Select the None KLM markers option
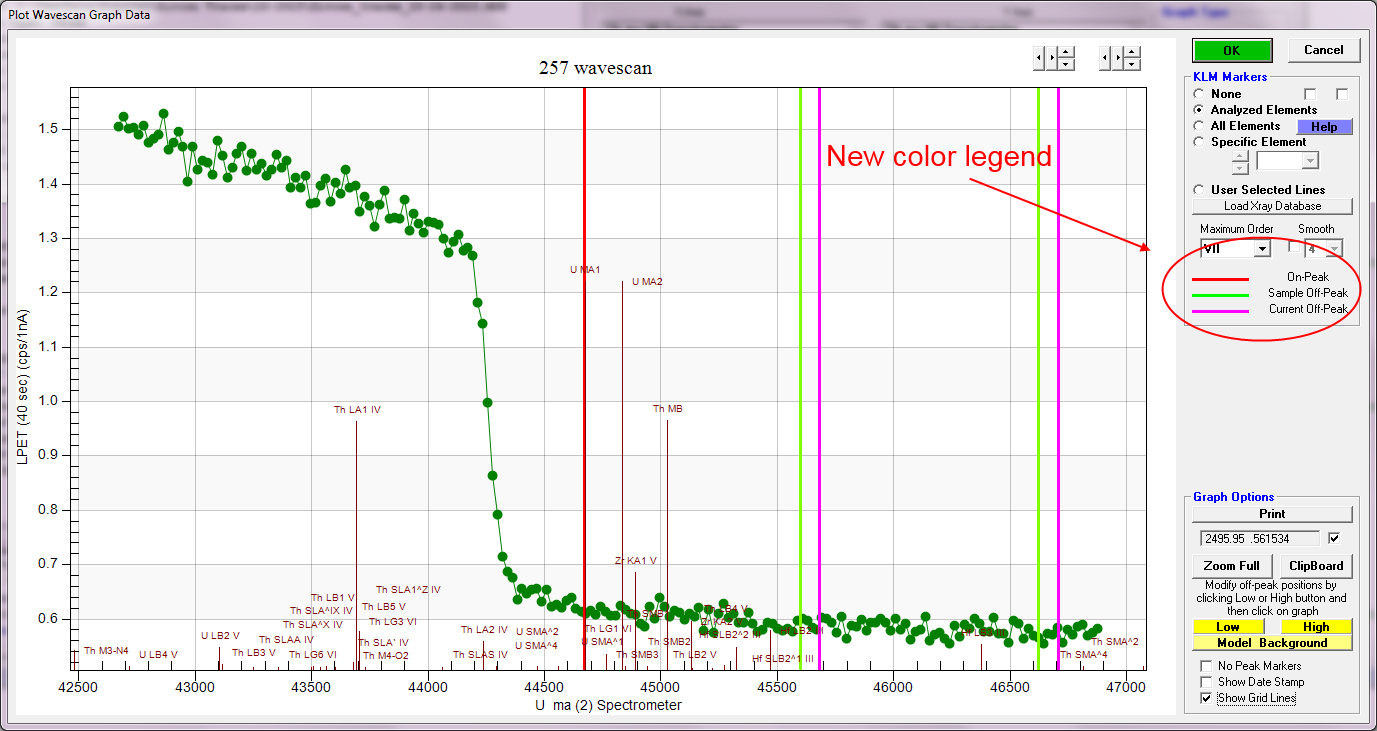Image resolution: width=1377 pixels, height=731 pixels. pyautogui.click(x=1200, y=94)
